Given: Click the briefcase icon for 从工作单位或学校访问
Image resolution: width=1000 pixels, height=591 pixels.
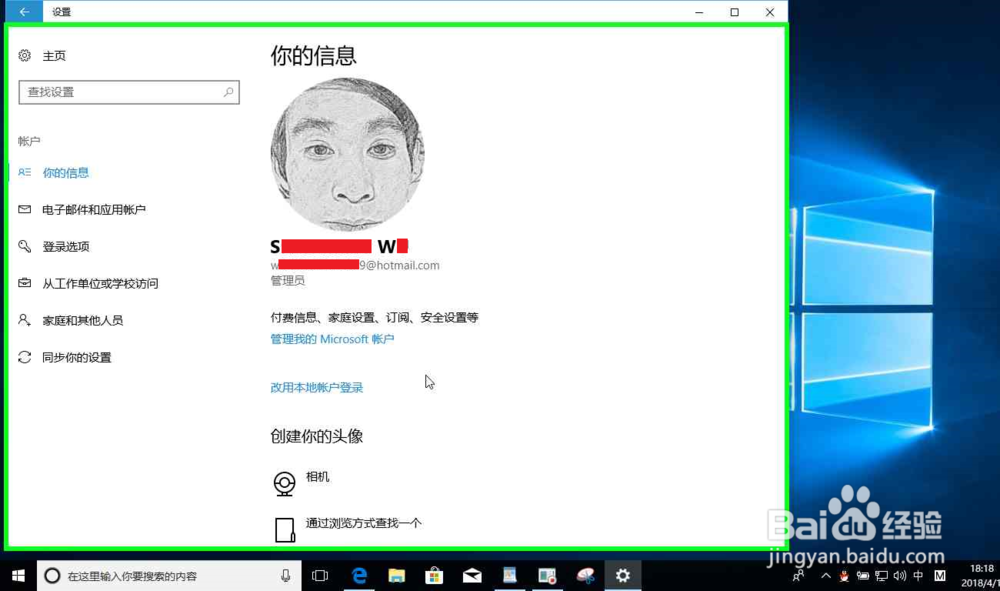Looking at the screenshot, I should click(x=24, y=283).
